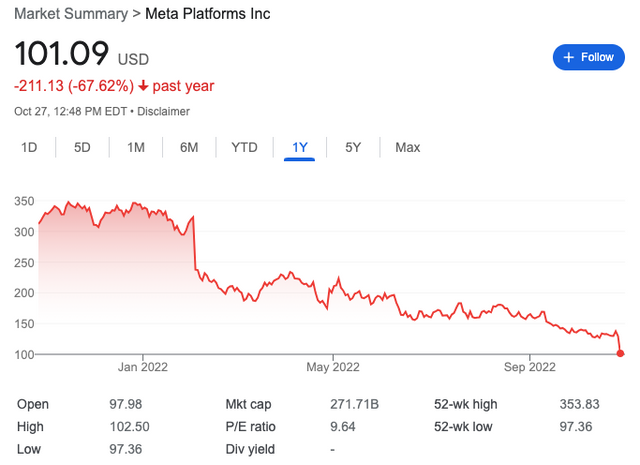
Task: Click the 1Y range tab
Action: tap(299, 148)
